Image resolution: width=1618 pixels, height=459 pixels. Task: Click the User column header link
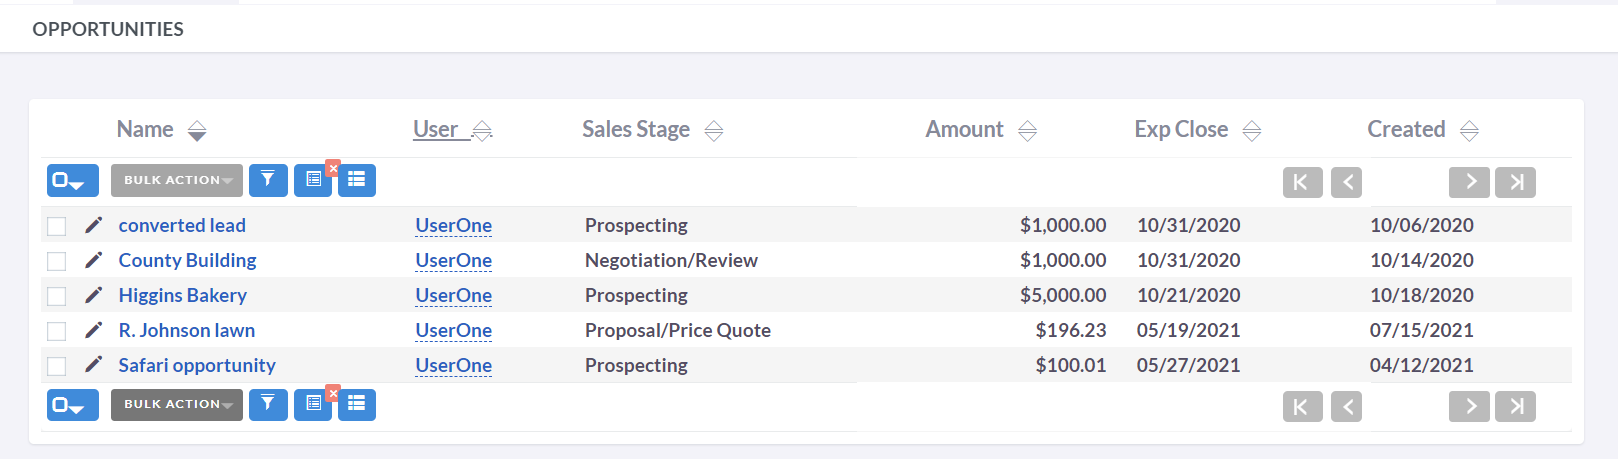click(436, 129)
